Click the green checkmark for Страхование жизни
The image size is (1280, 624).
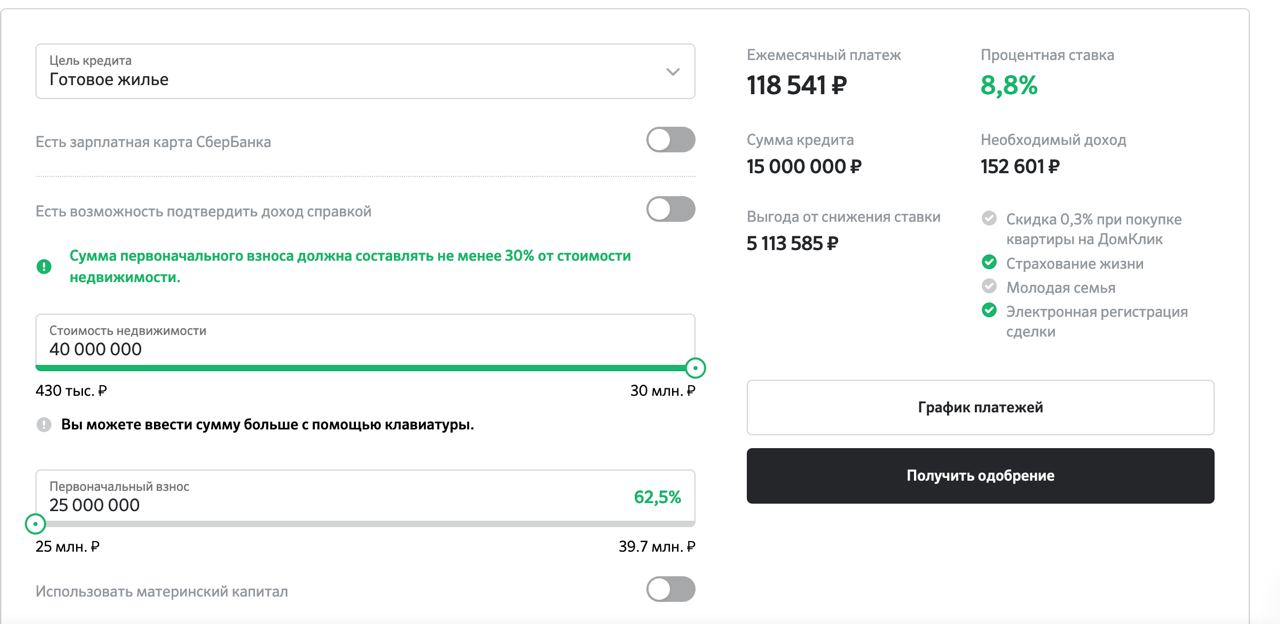click(x=989, y=263)
